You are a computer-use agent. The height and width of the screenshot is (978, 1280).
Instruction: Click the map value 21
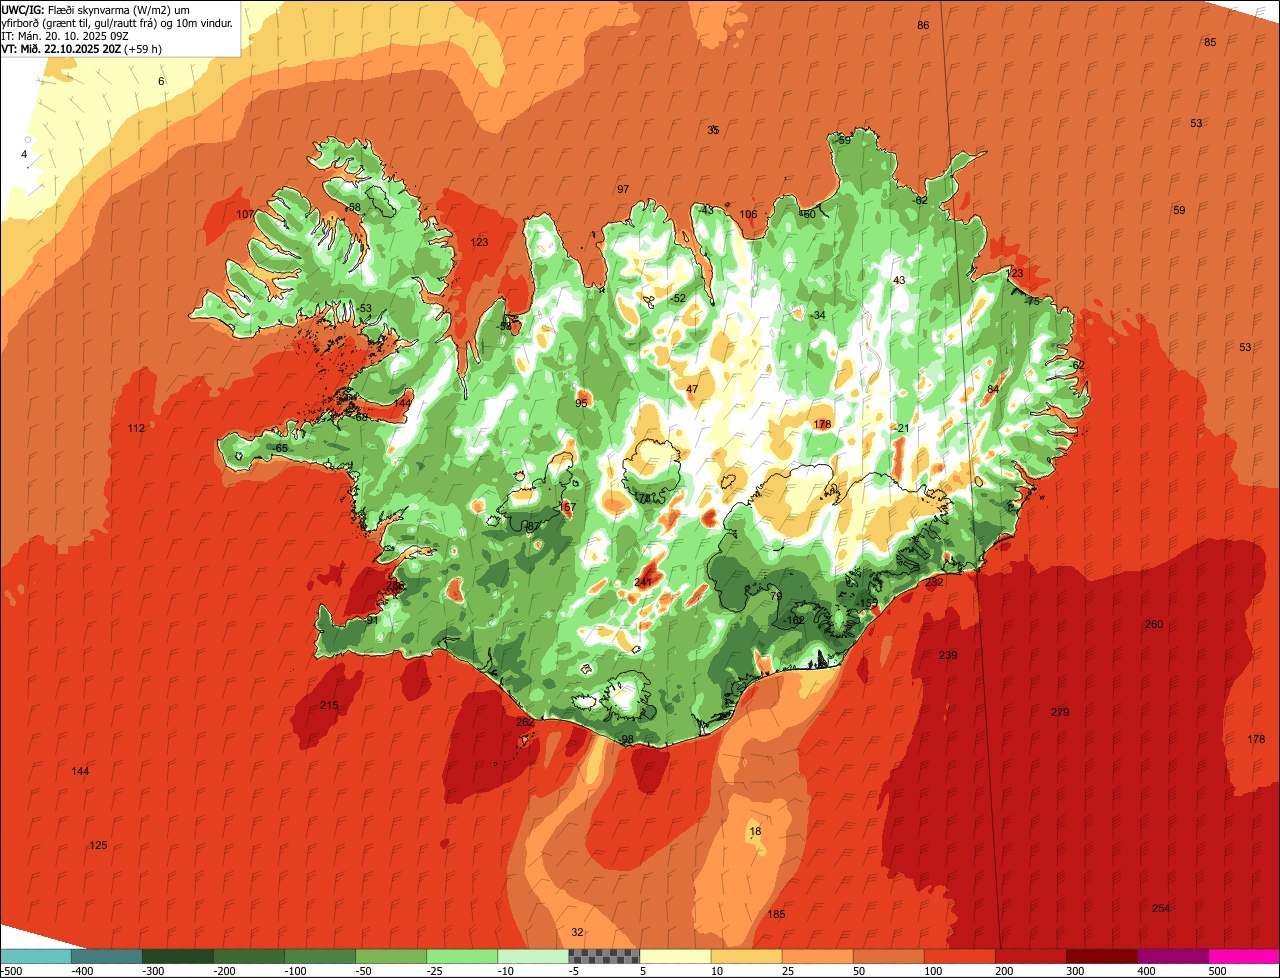903,429
